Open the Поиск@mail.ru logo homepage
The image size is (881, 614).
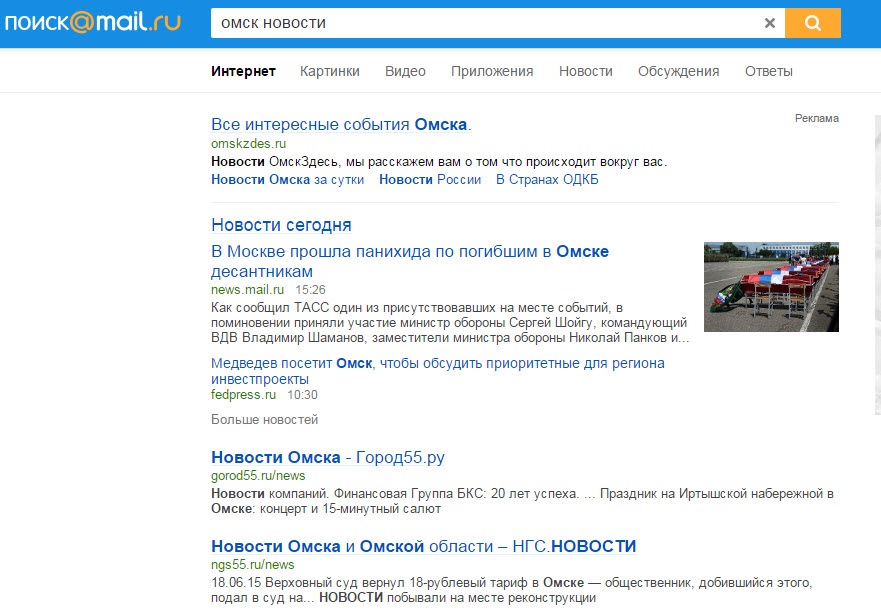point(93,22)
